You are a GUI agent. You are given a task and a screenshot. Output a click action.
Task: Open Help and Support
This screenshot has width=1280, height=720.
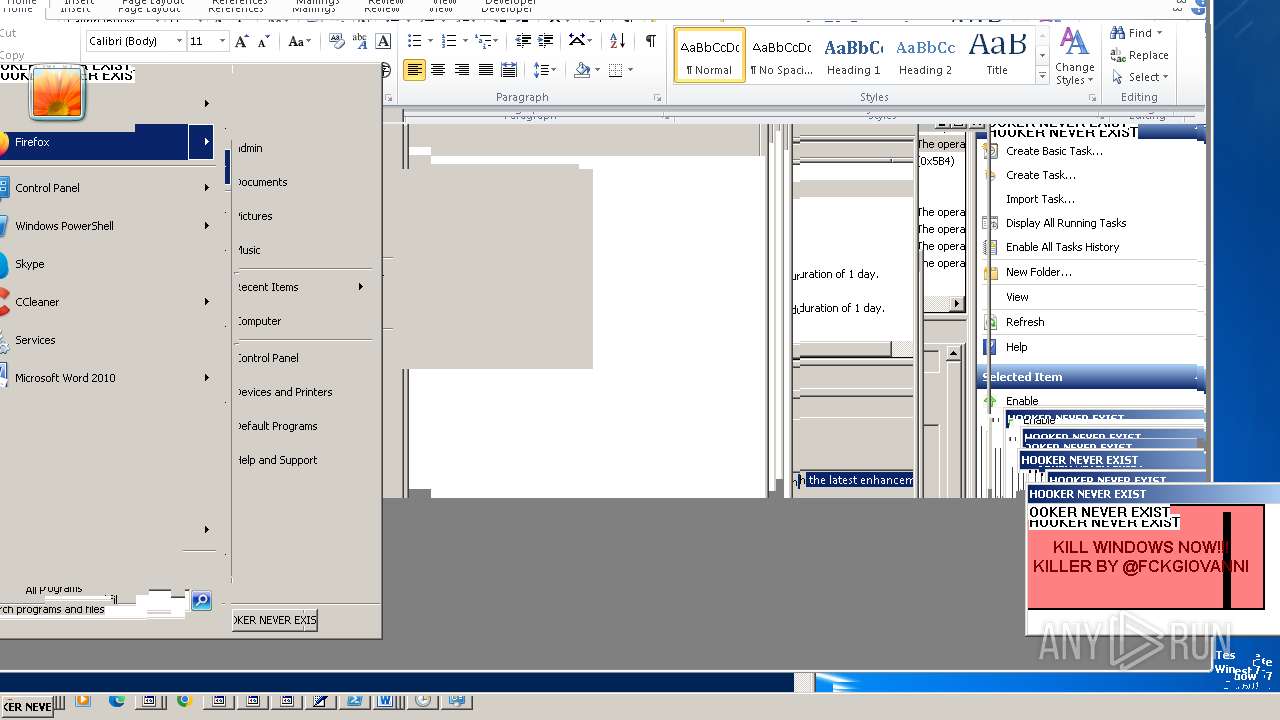[x=277, y=460]
